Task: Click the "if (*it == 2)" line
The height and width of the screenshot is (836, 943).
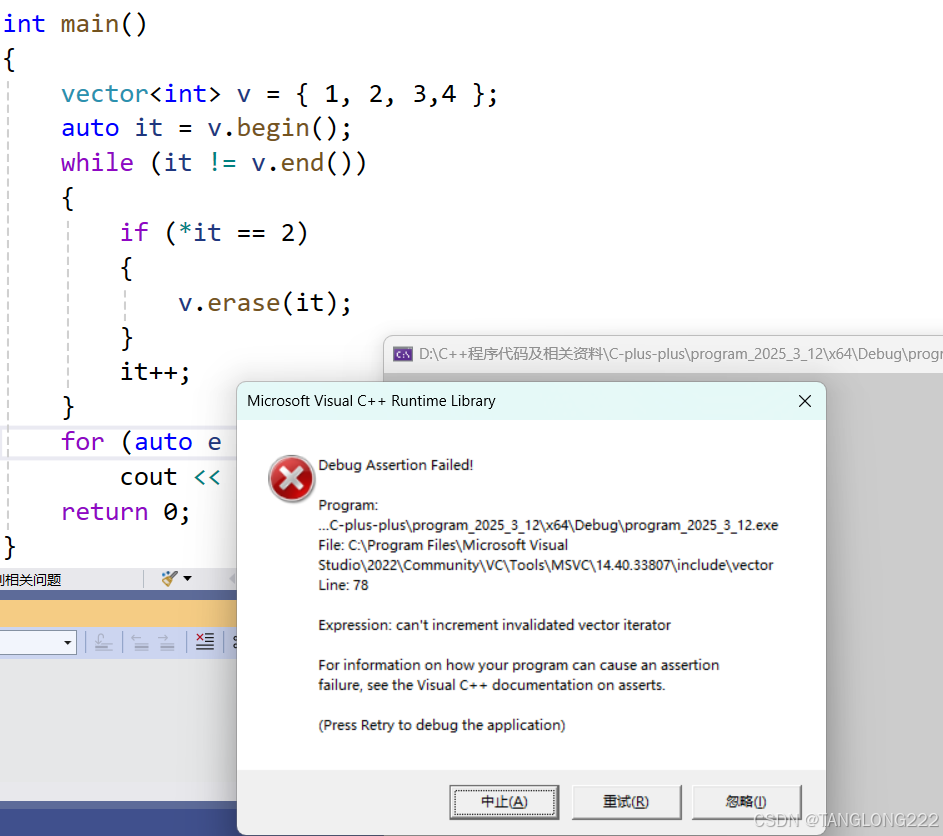Action: coord(214,233)
